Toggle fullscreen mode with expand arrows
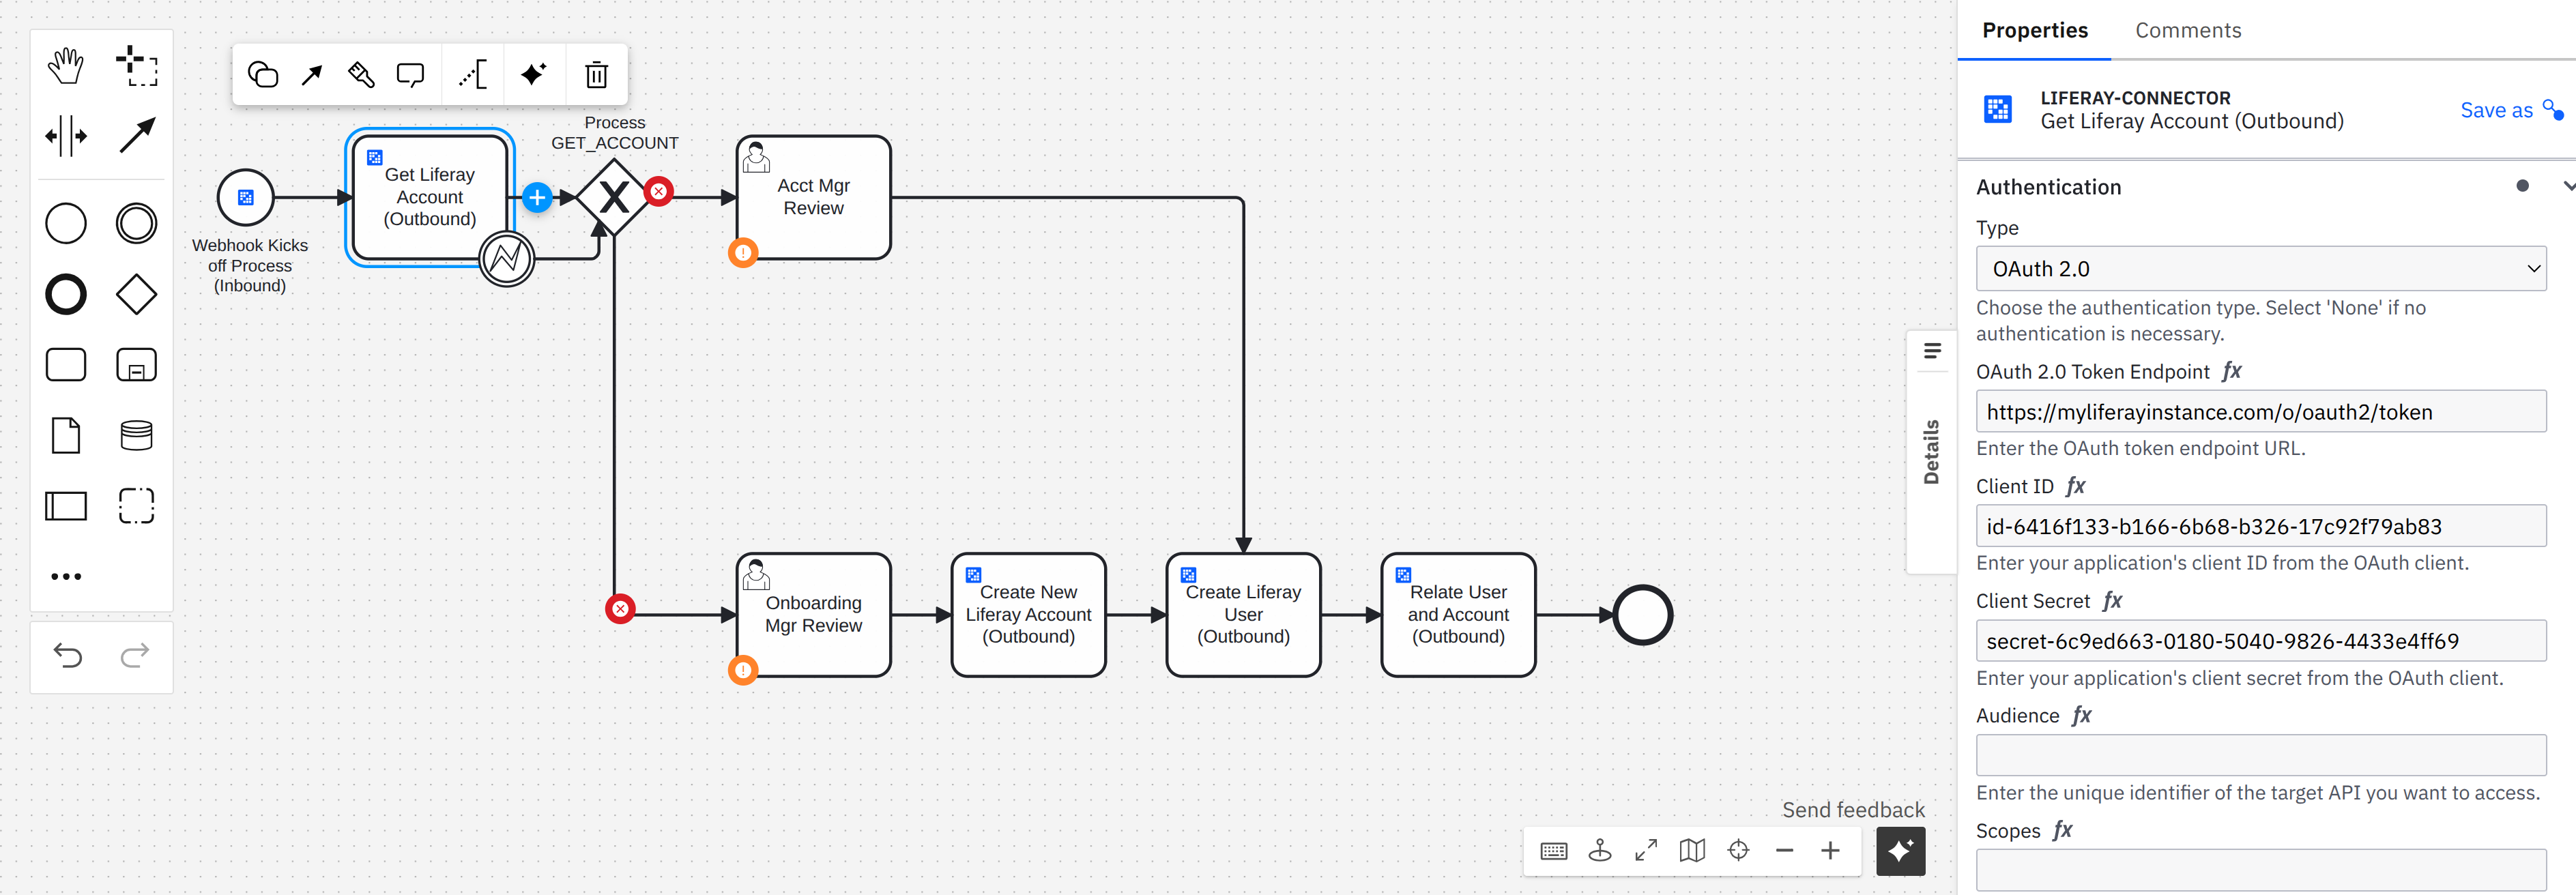The height and width of the screenshot is (895, 2576). point(1646,851)
